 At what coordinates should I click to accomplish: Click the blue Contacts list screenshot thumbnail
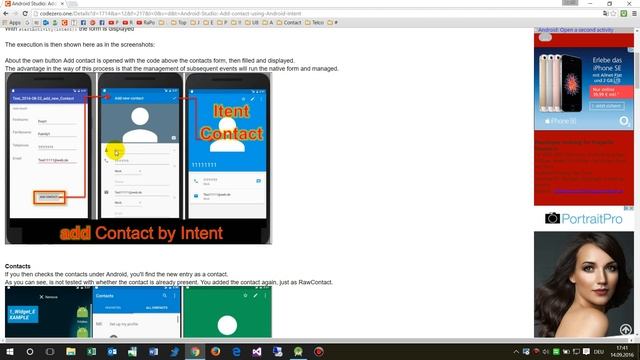tap(137, 312)
